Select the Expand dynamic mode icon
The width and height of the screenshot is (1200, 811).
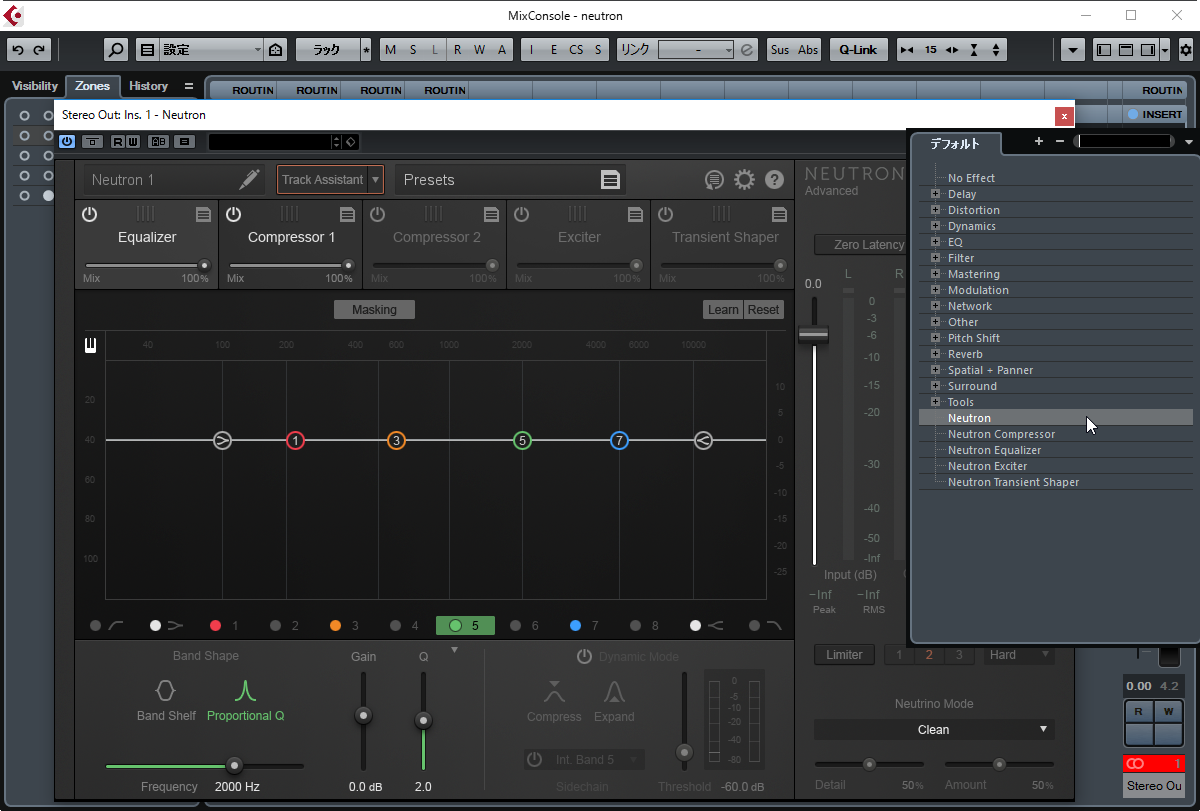click(x=614, y=691)
